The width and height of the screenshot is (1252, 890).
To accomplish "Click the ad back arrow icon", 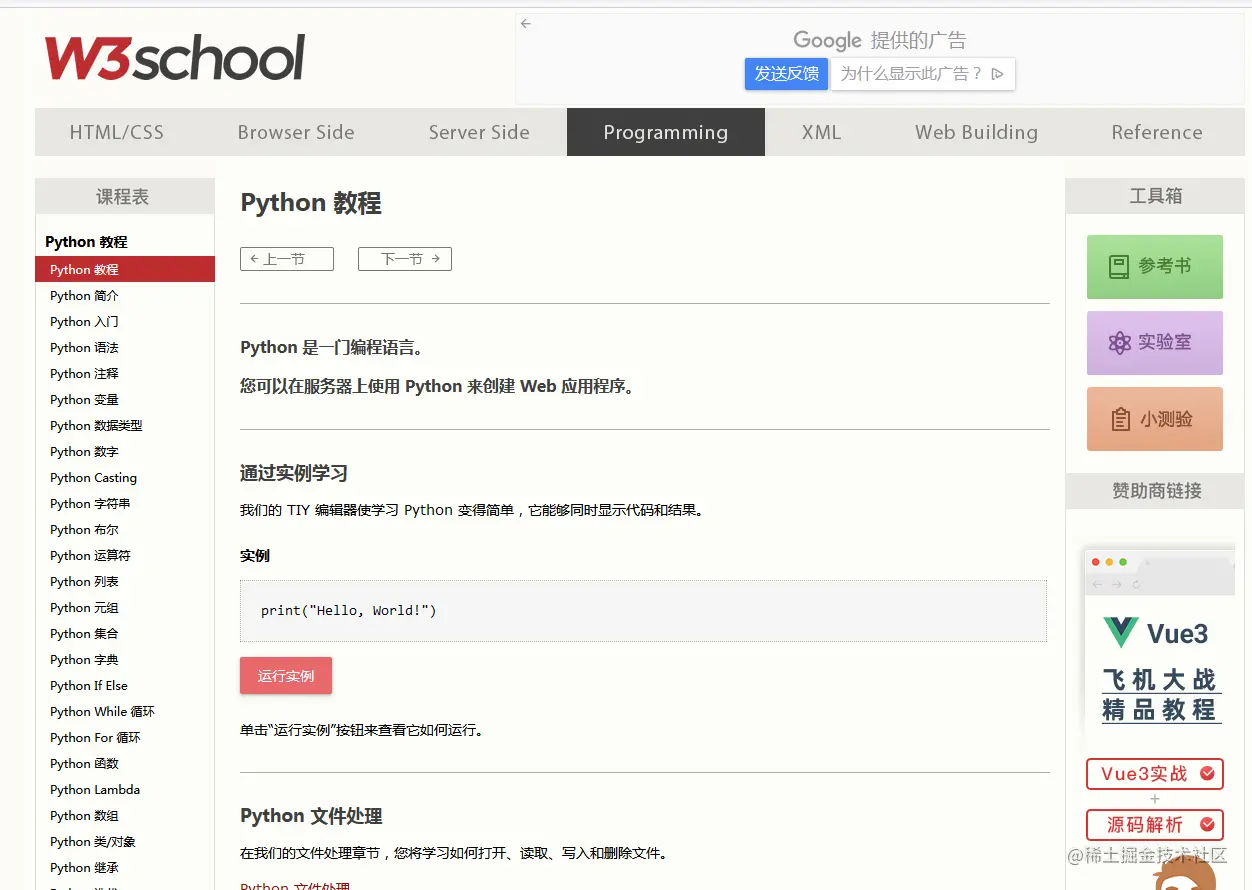I will click(526, 24).
